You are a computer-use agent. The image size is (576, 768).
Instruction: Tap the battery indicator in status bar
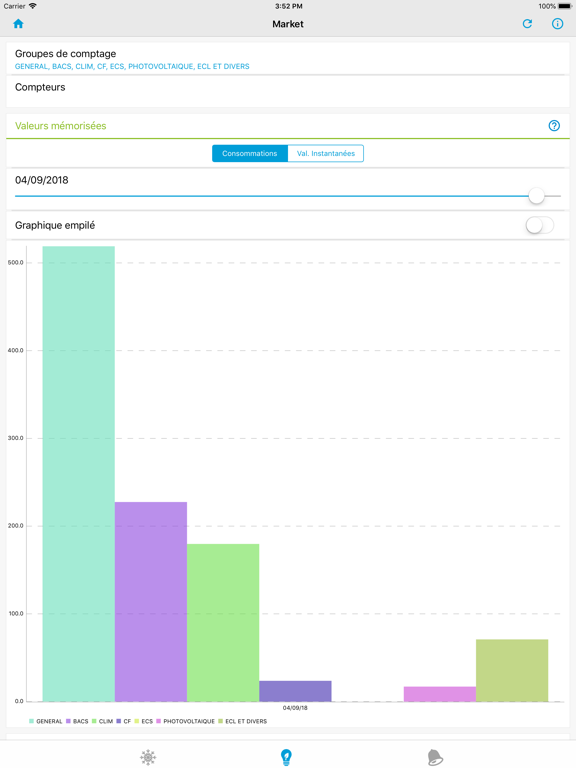[565, 6]
